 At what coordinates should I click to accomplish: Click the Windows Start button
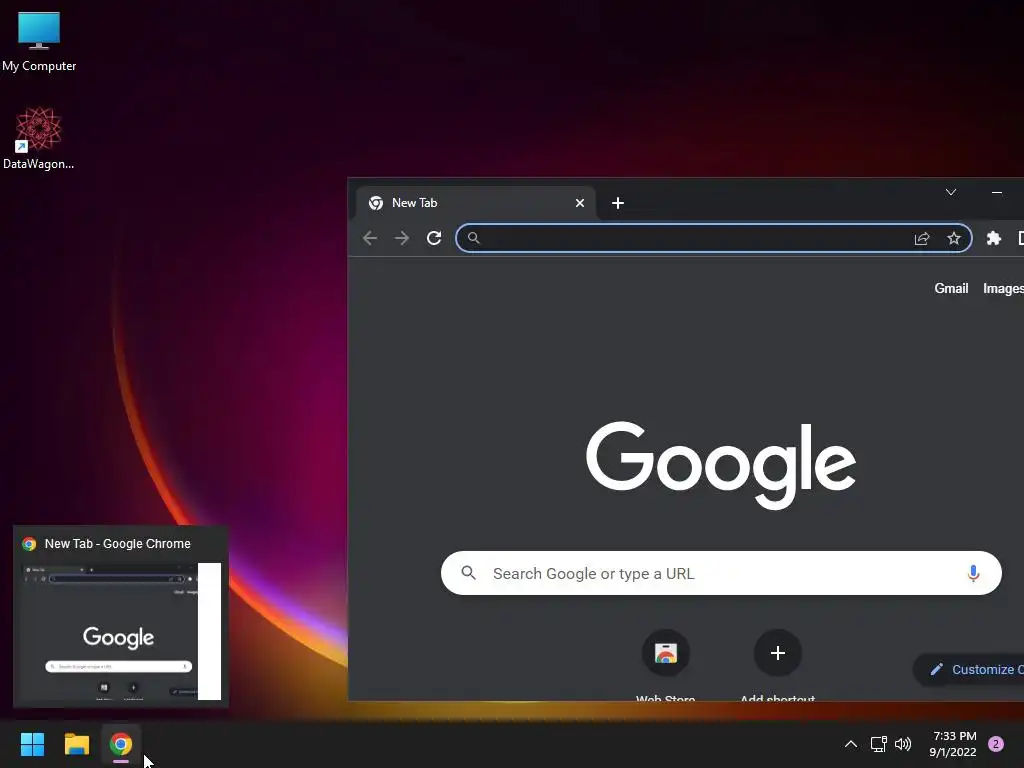click(32, 744)
